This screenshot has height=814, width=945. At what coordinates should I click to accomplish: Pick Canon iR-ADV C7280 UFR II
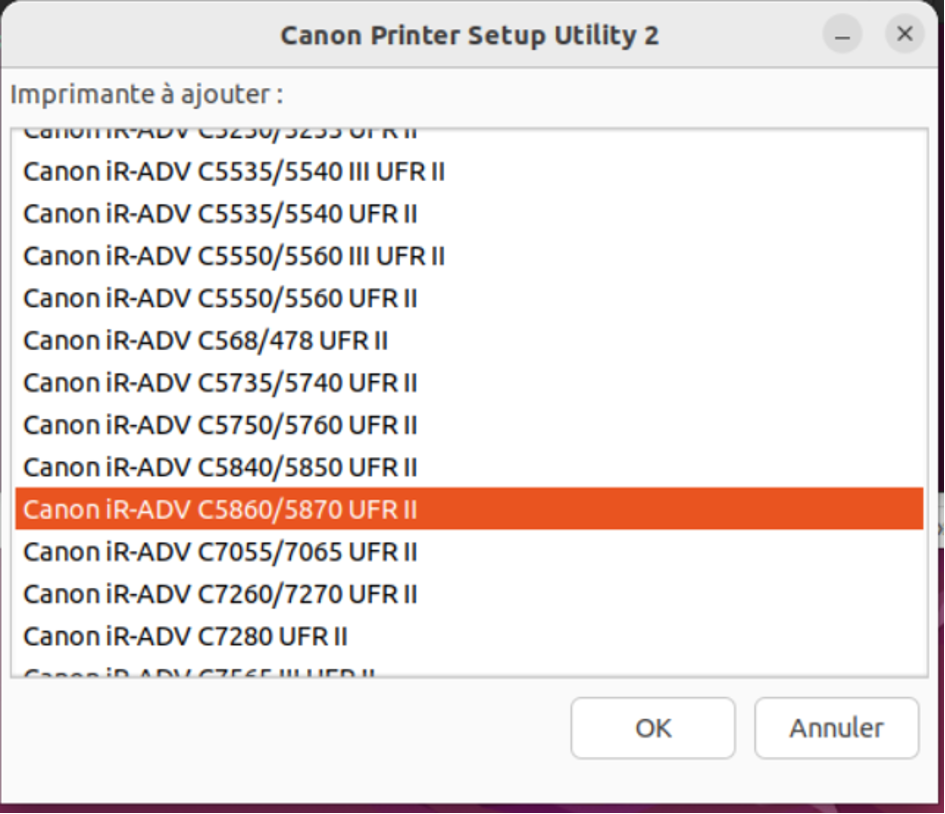(x=185, y=637)
